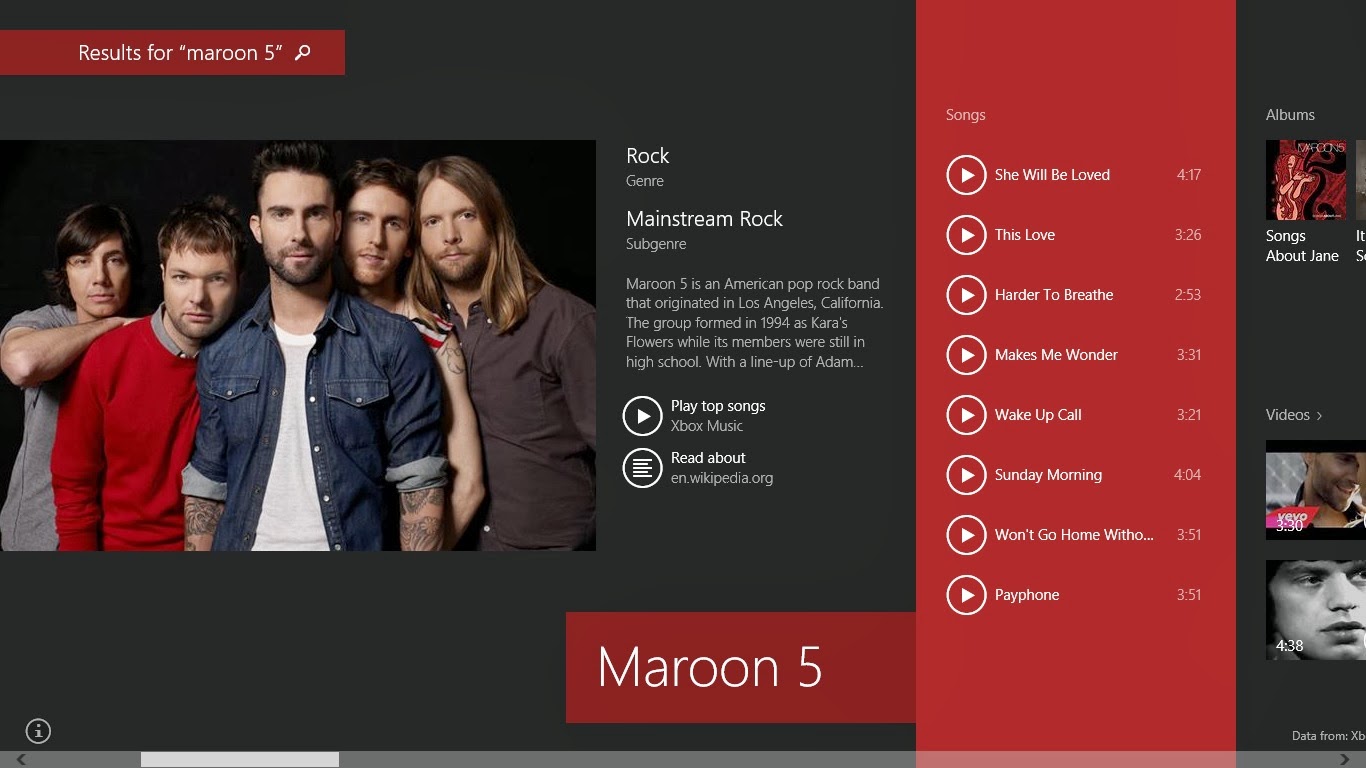Click the Songs About Jane album title

(x=1302, y=246)
